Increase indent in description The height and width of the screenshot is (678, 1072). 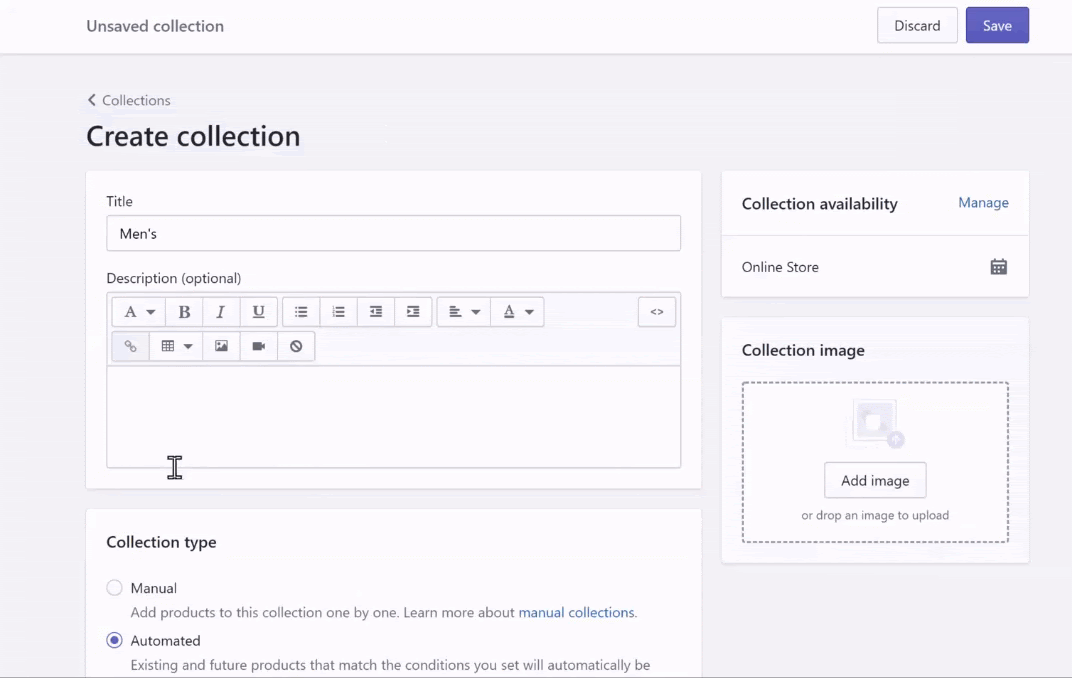coord(413,312)
